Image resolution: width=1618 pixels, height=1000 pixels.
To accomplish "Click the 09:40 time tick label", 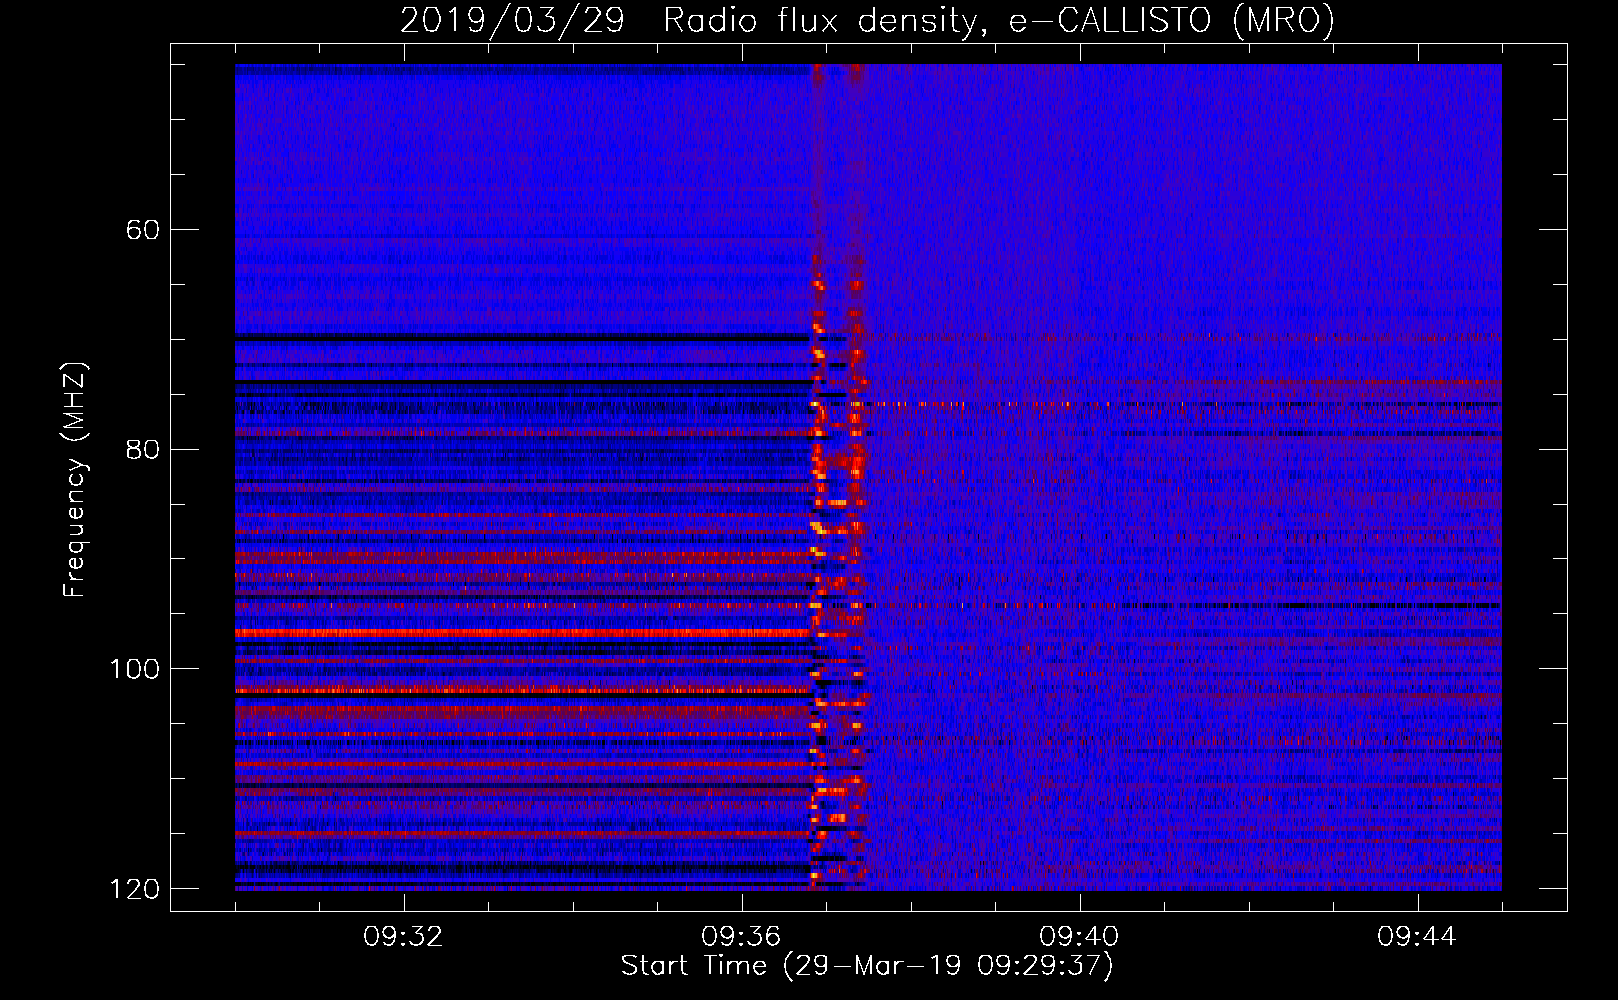I will (1079, 937).
